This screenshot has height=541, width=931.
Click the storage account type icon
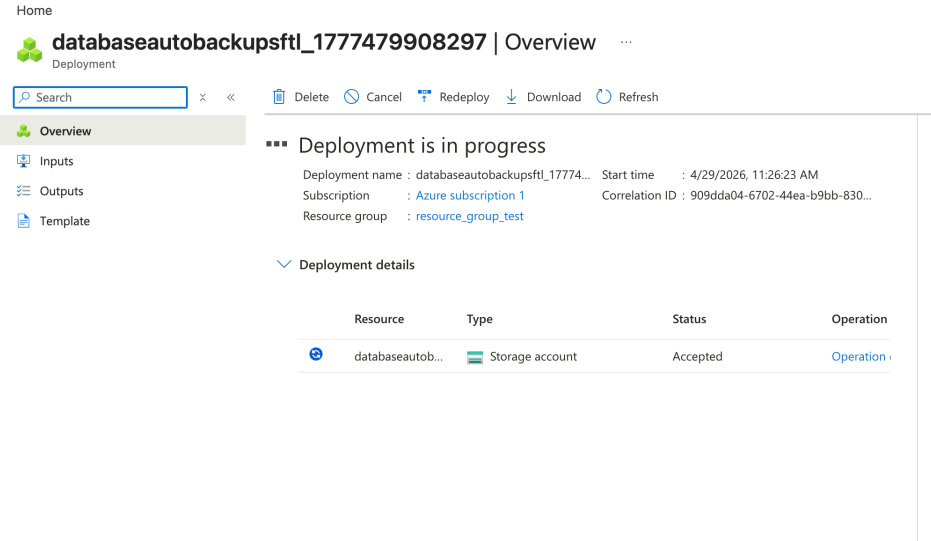[x=476, y=357]
